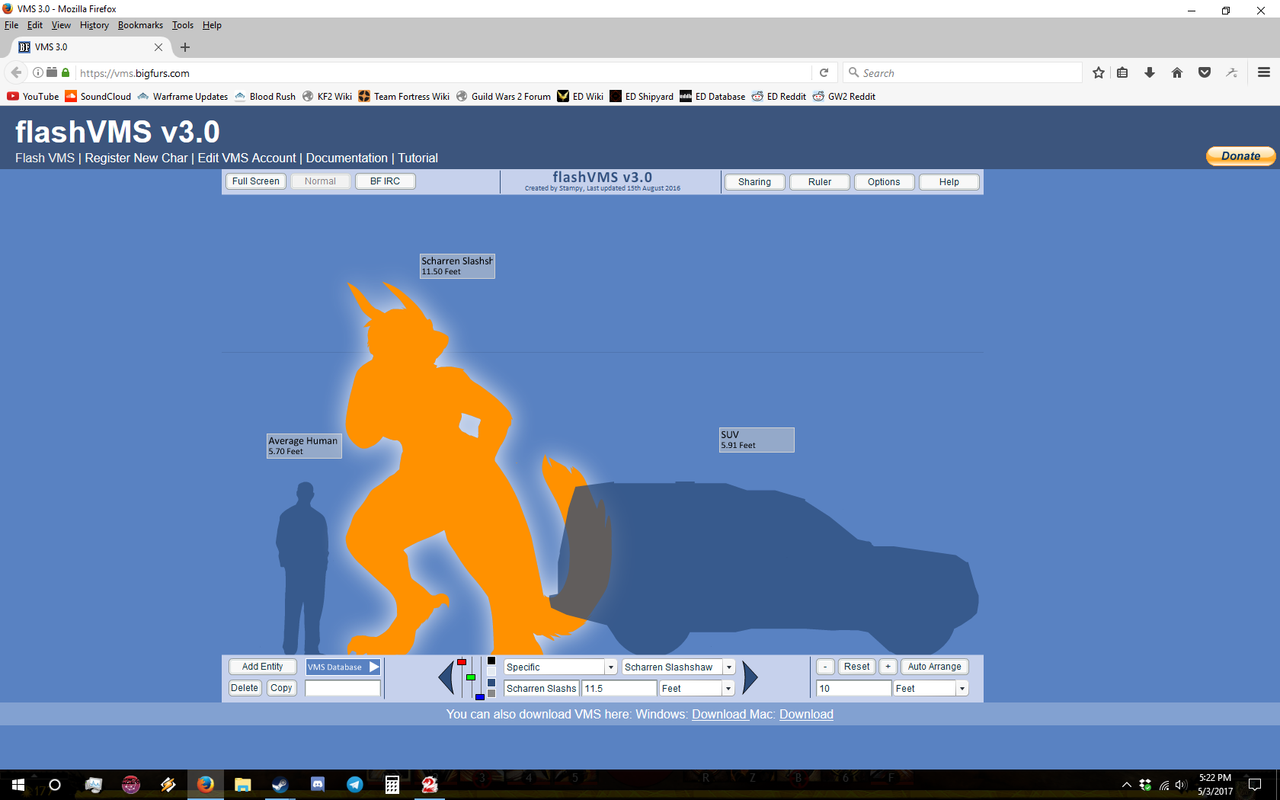
Task: Select the black background color swatch
Action: click(x=490, y=660)
